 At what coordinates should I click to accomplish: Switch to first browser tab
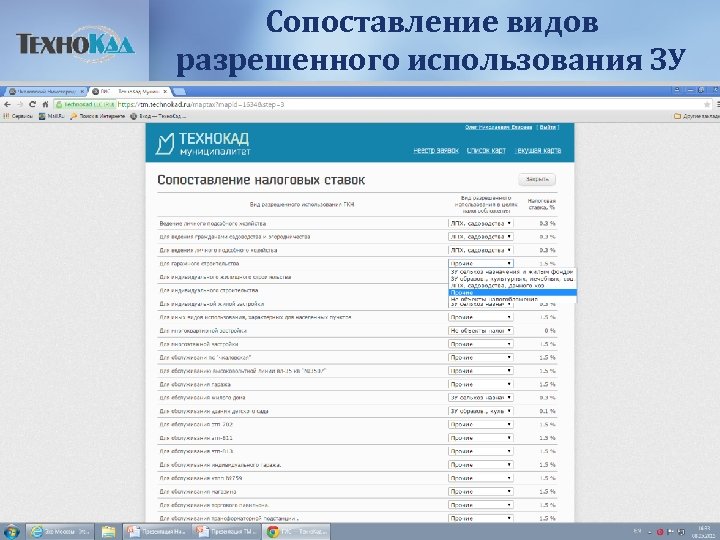(46, 91)
